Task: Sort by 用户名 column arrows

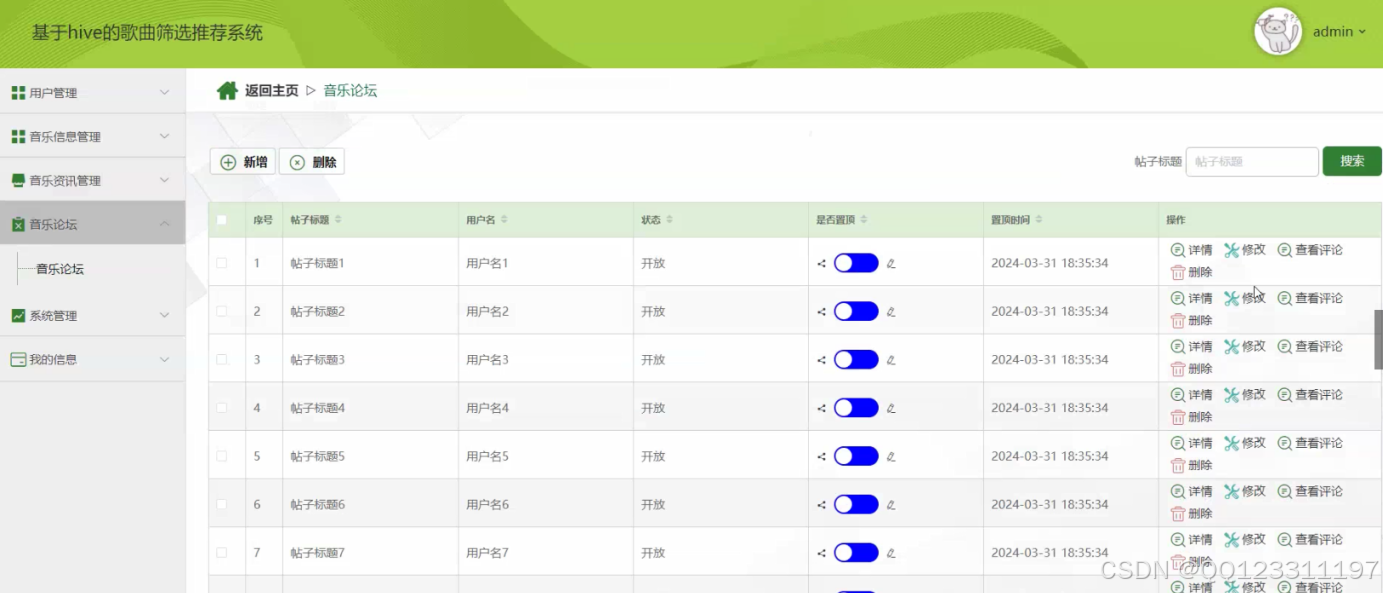Action: point(504,220)
